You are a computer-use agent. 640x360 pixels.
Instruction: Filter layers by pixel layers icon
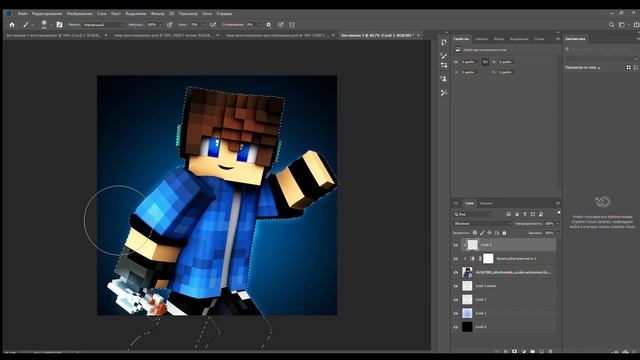pyautogui.click(x=508, y=214)
